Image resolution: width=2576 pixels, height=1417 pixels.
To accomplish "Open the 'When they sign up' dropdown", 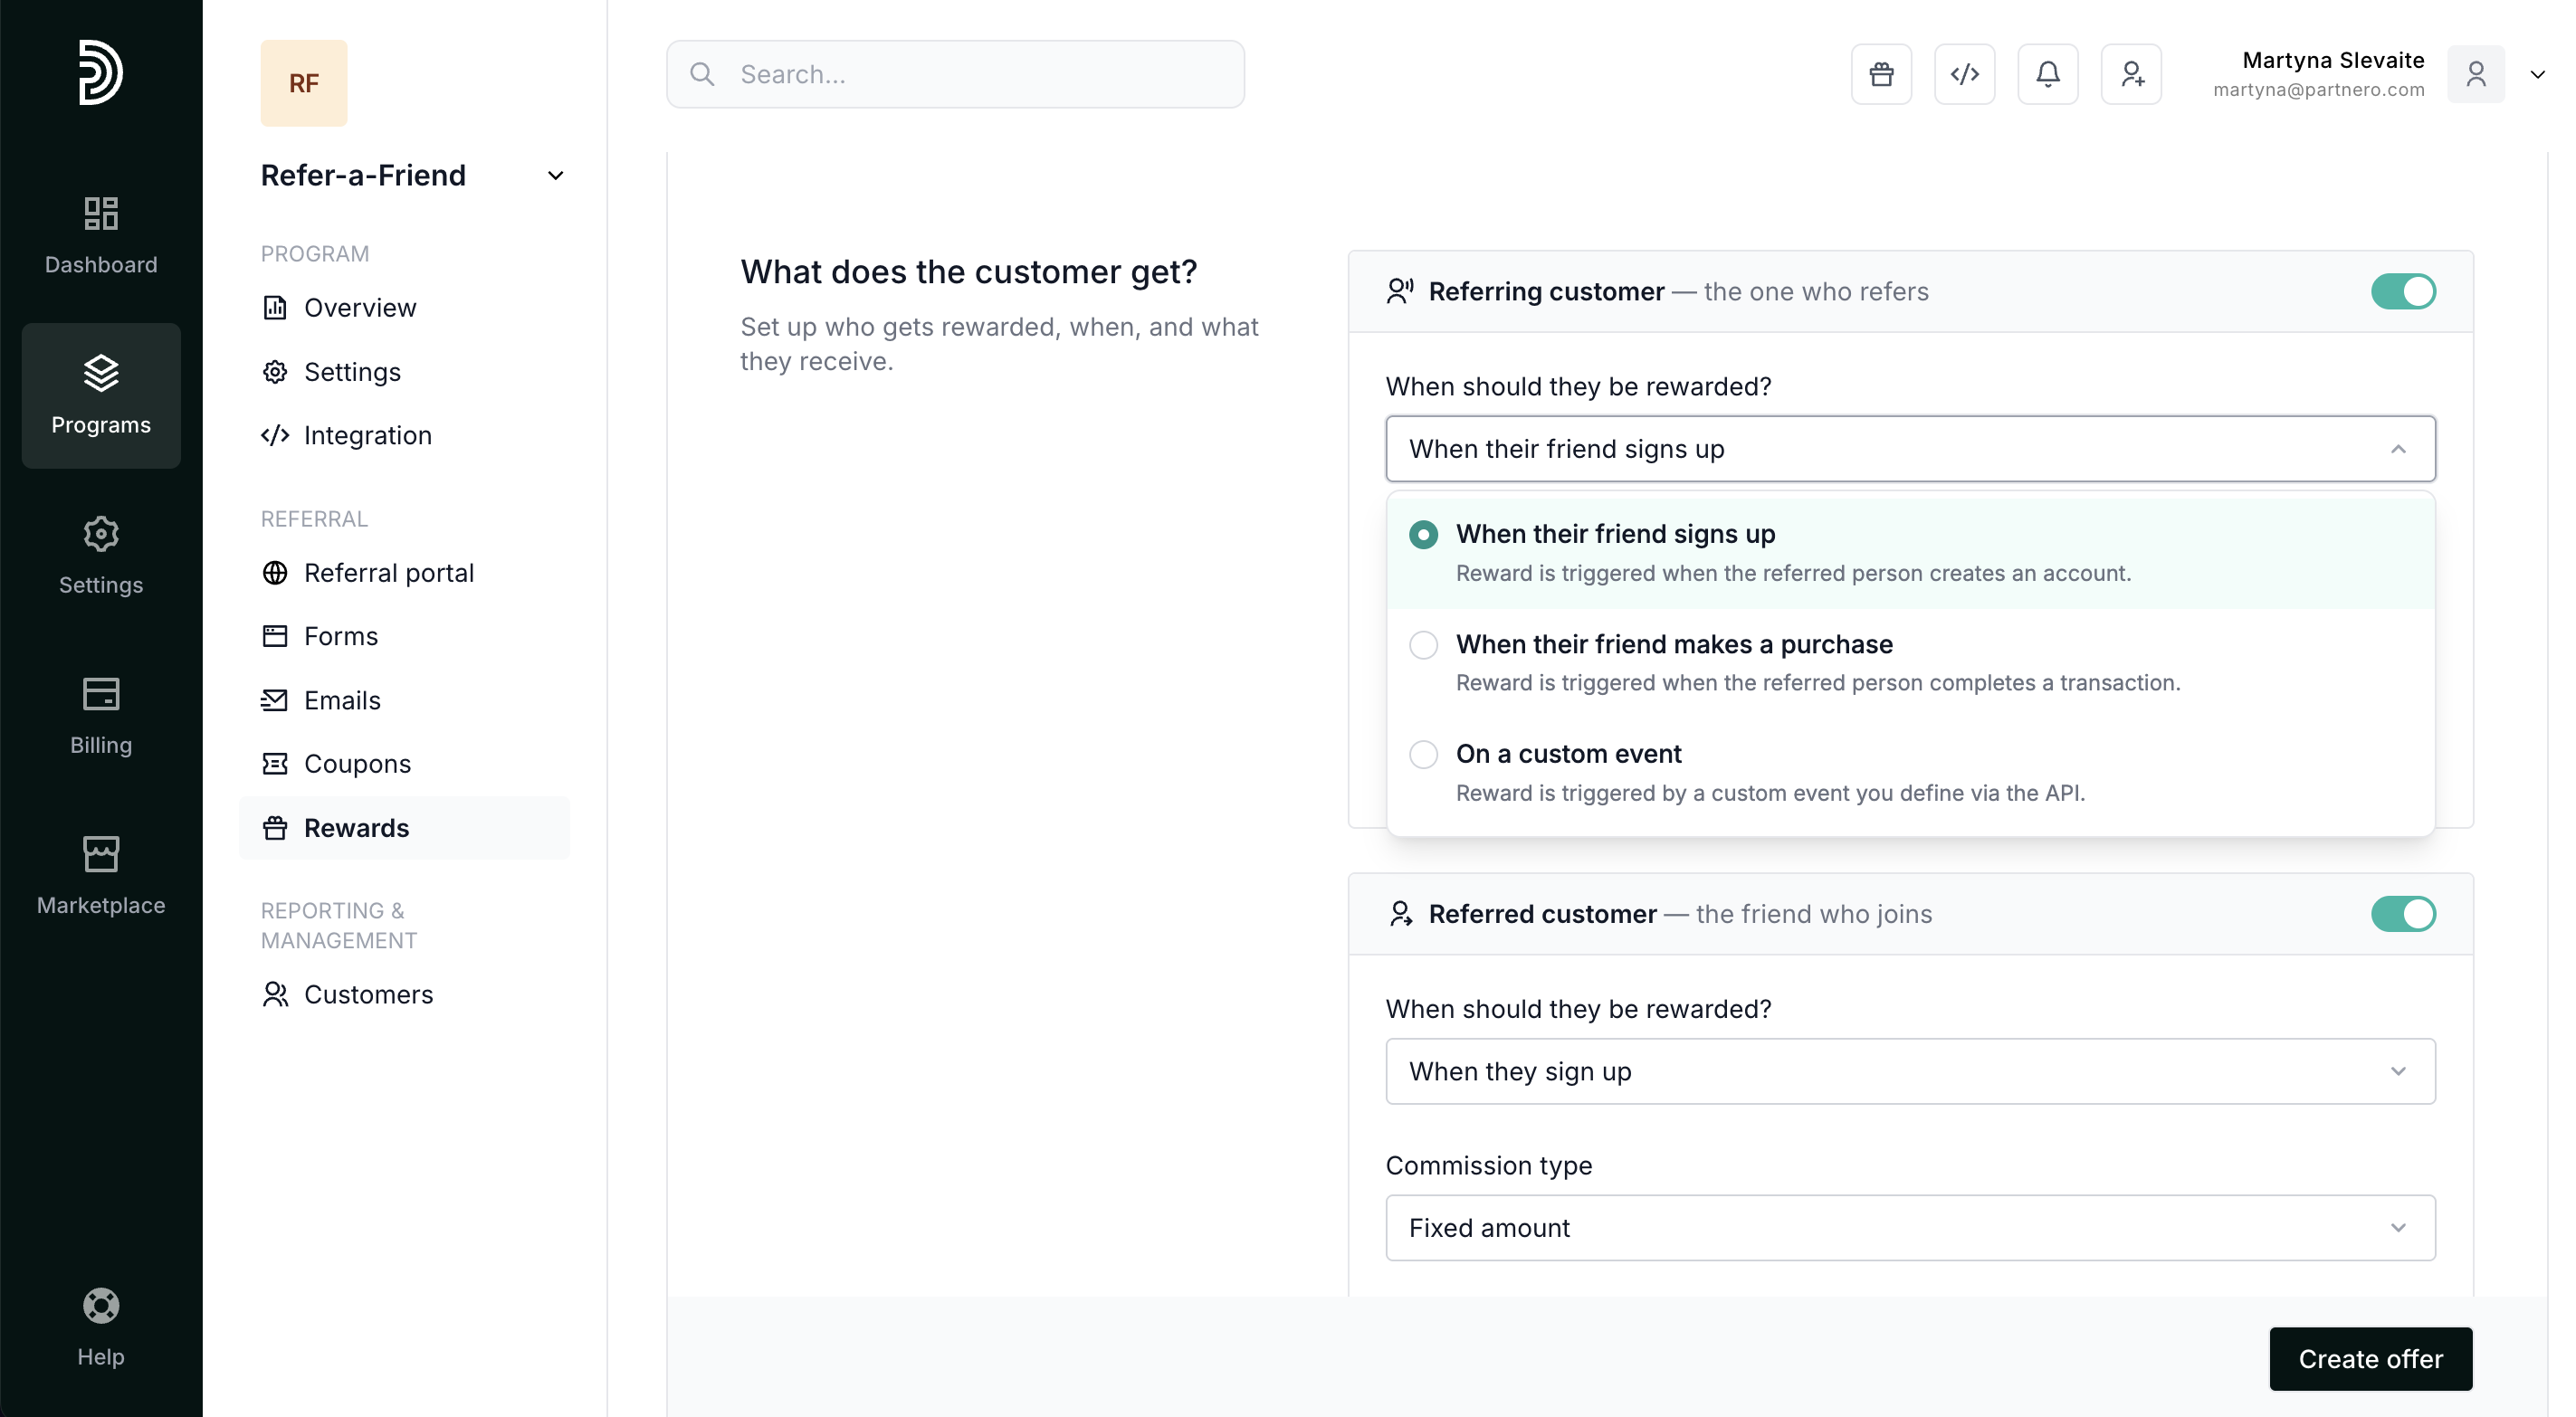I will coord(1909,1071).
